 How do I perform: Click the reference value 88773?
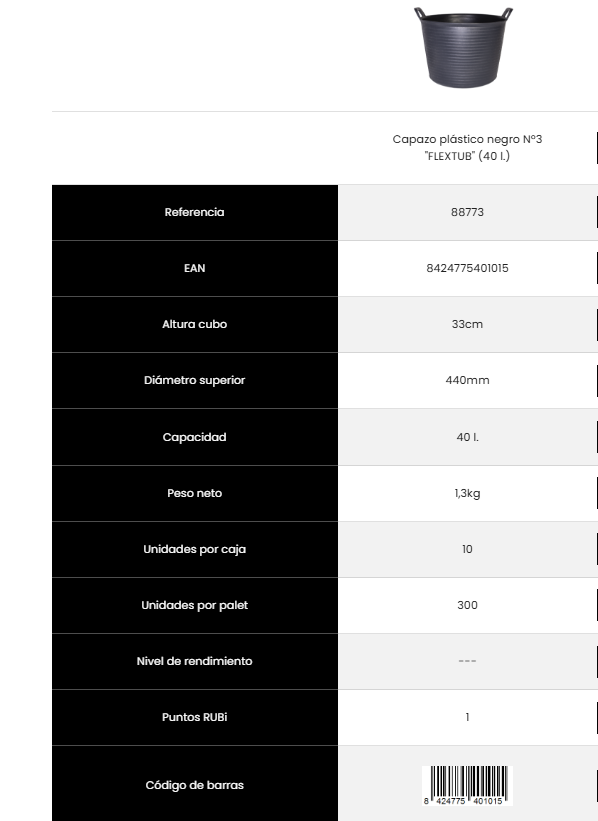click(467, 212)
